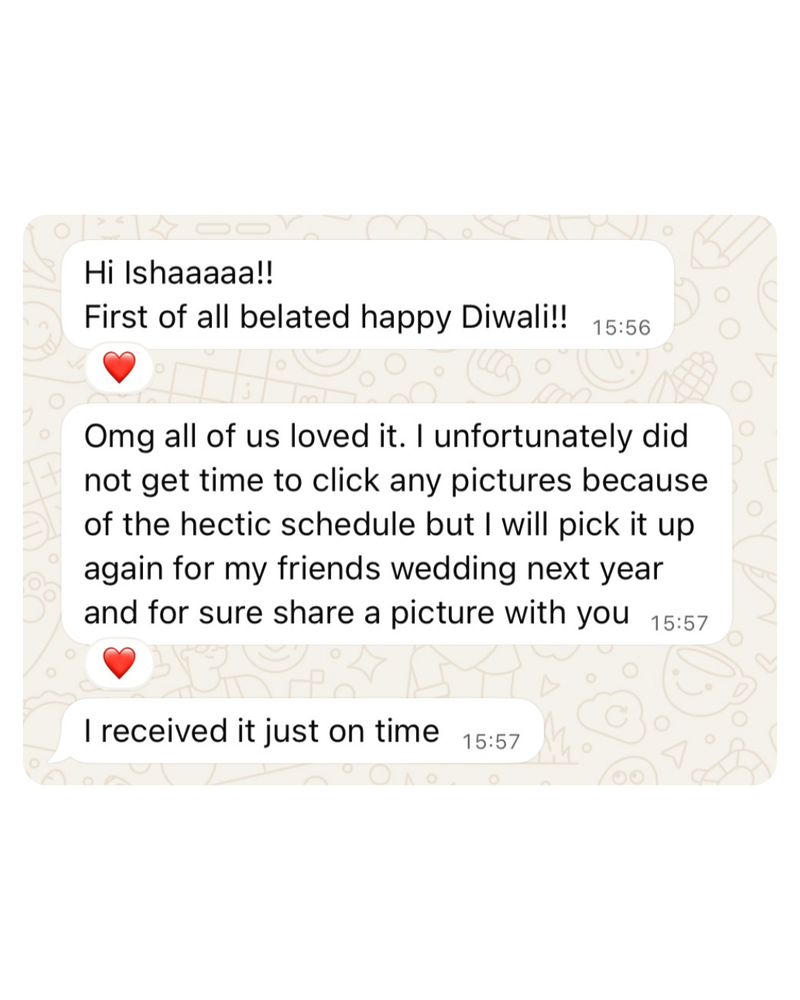The height and width of the screenshot is (1000, 800).
Task: Click the word "Diwali!!" in the first message
Action: pos(514,317)
